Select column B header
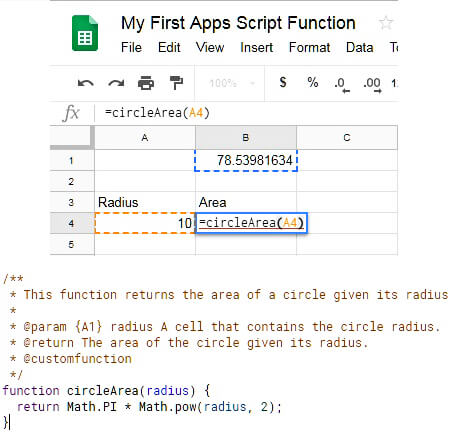The width and height of the screenshot is (456, 436). (x=246, y=138)
